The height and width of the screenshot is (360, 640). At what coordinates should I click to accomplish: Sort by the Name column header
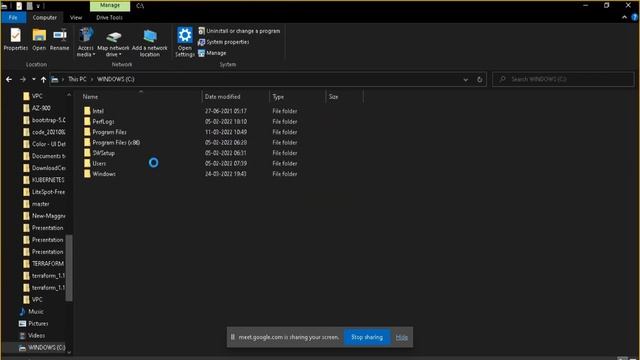[90, 97]
